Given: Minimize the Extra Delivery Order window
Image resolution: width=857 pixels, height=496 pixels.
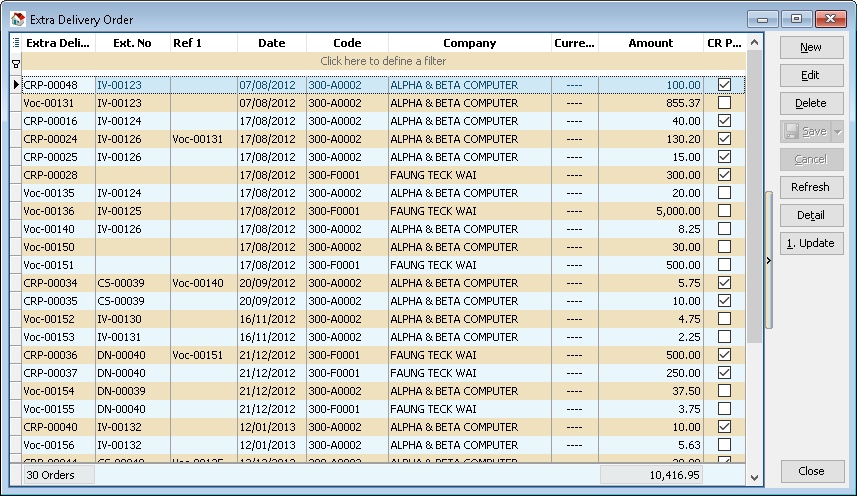Looking at the screenshot, I should click(x=763, y=19).
